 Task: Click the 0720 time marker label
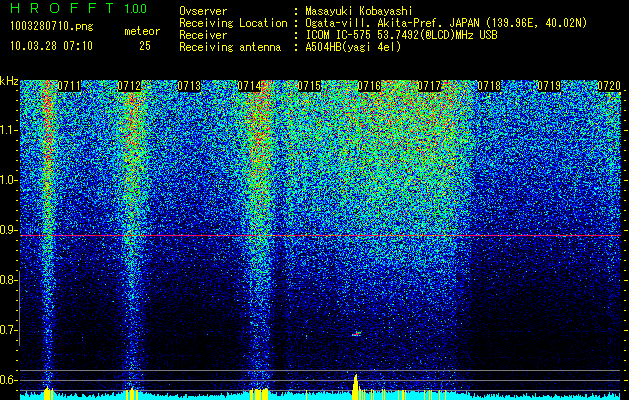tap(609, 86)
